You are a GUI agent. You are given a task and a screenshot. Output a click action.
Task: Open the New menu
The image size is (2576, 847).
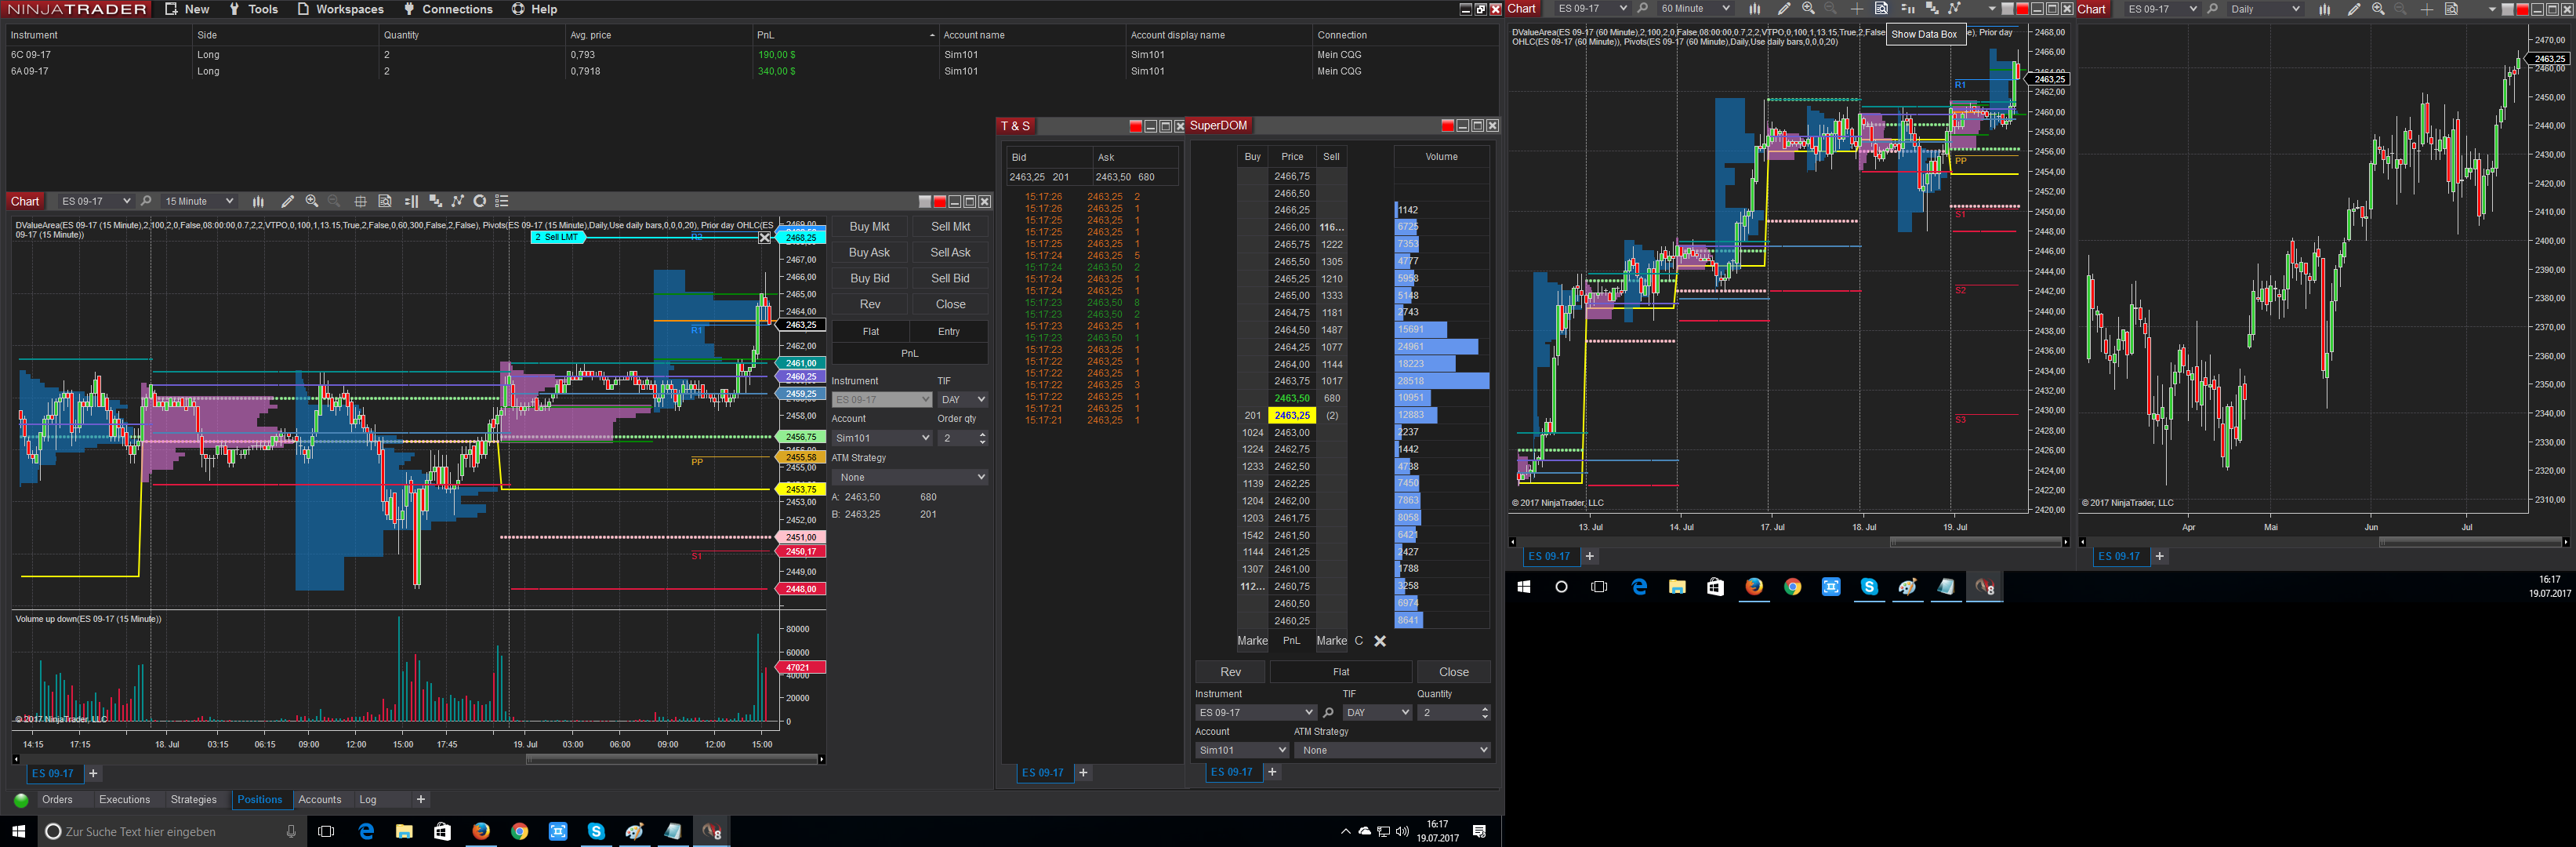point(187,9)
